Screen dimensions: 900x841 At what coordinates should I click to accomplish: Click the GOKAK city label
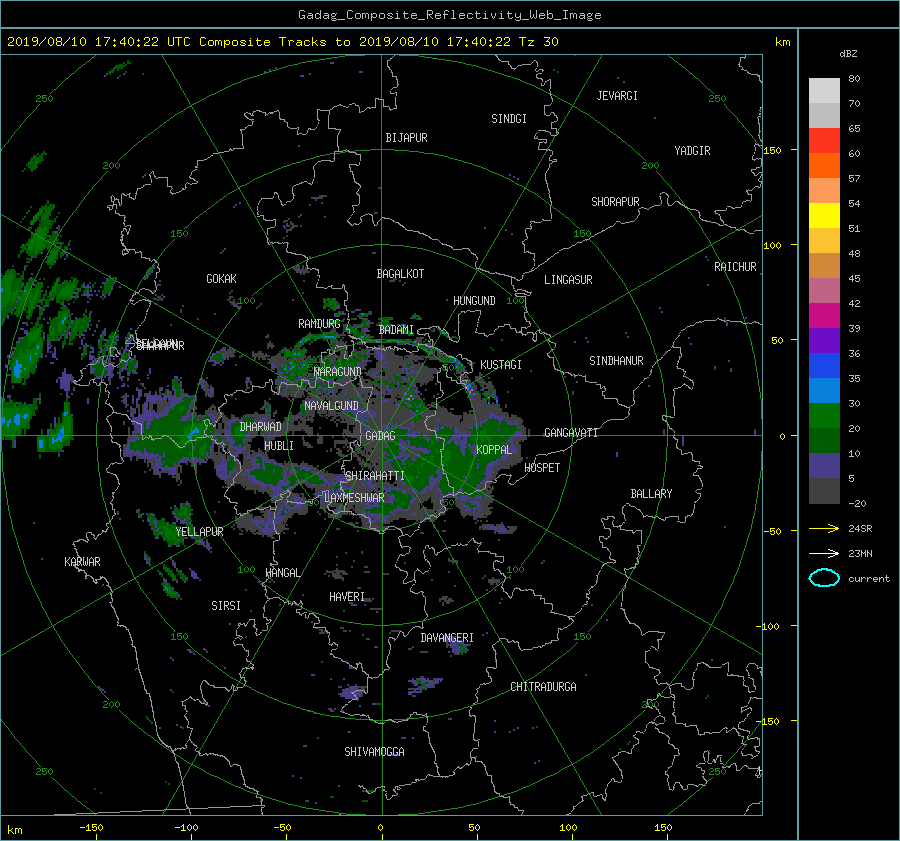(222, 279)
